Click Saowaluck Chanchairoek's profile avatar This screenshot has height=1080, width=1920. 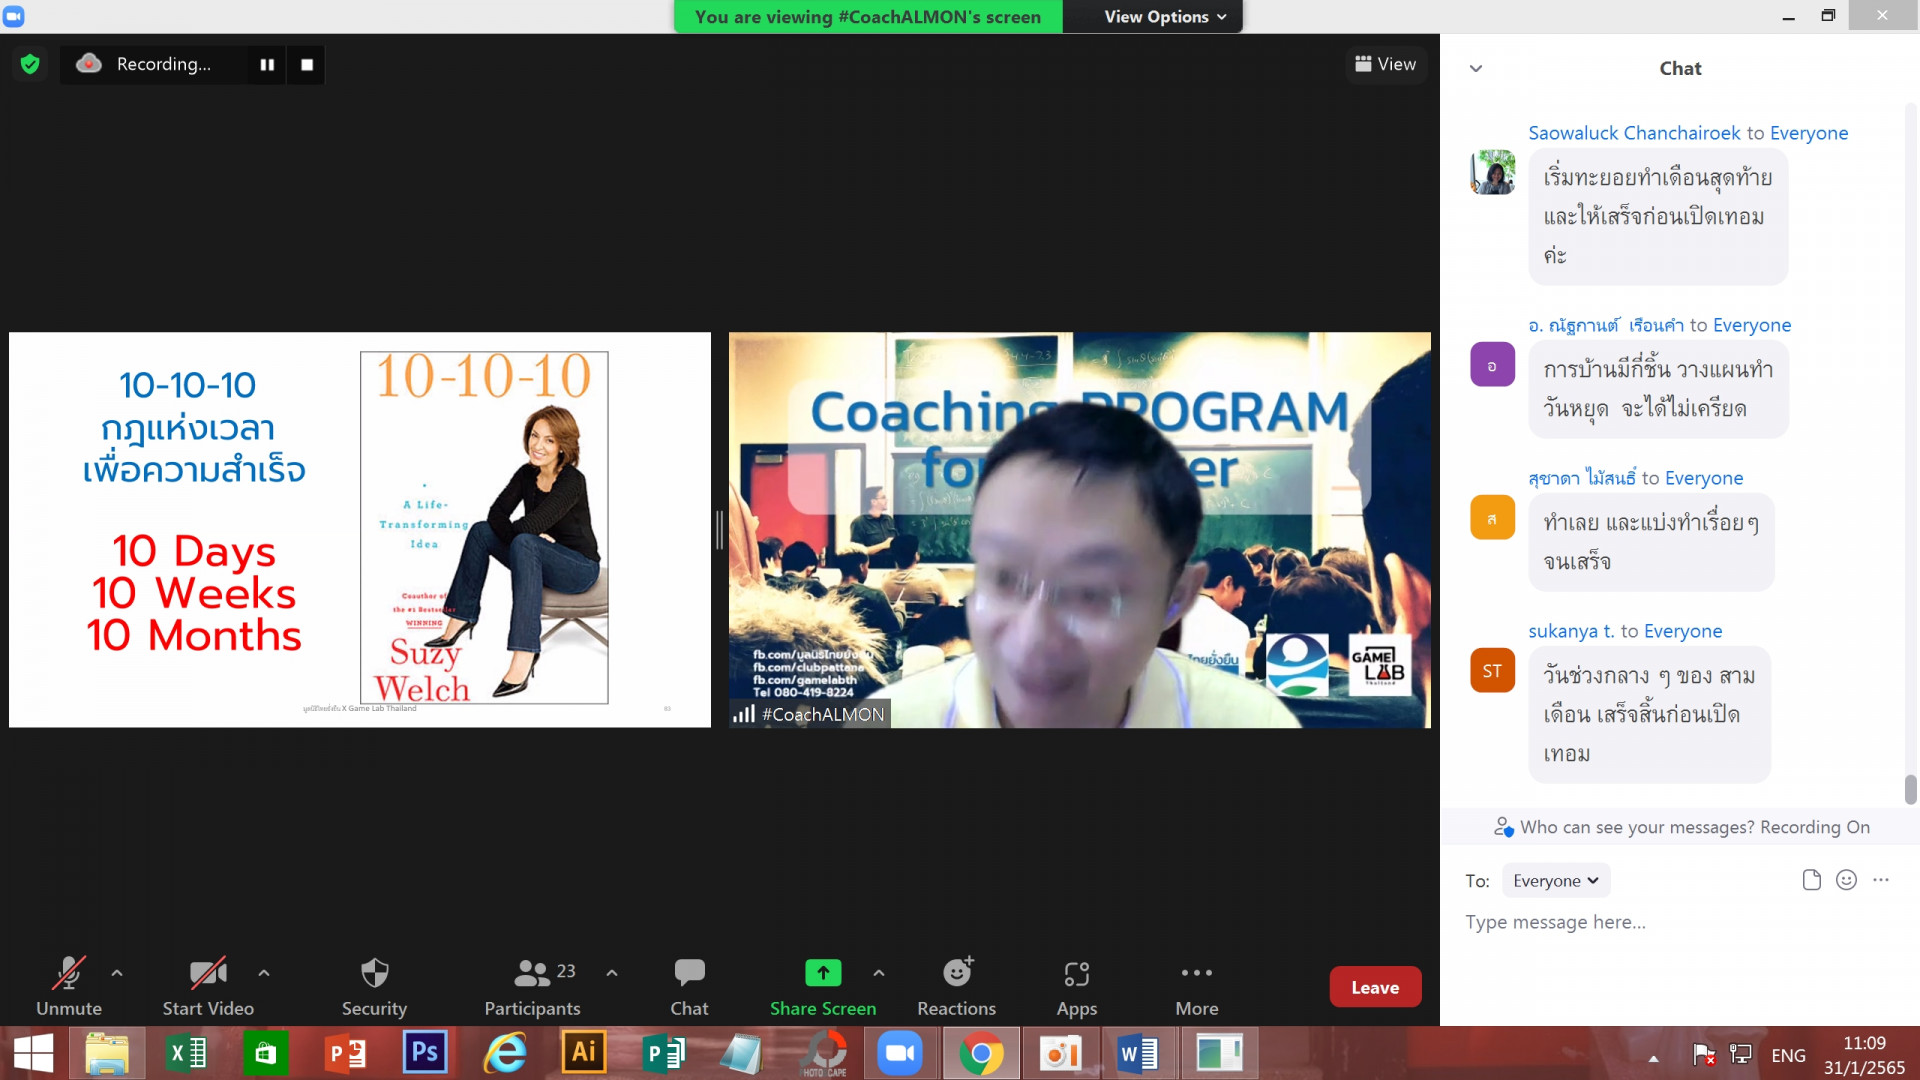point(1492,172)
